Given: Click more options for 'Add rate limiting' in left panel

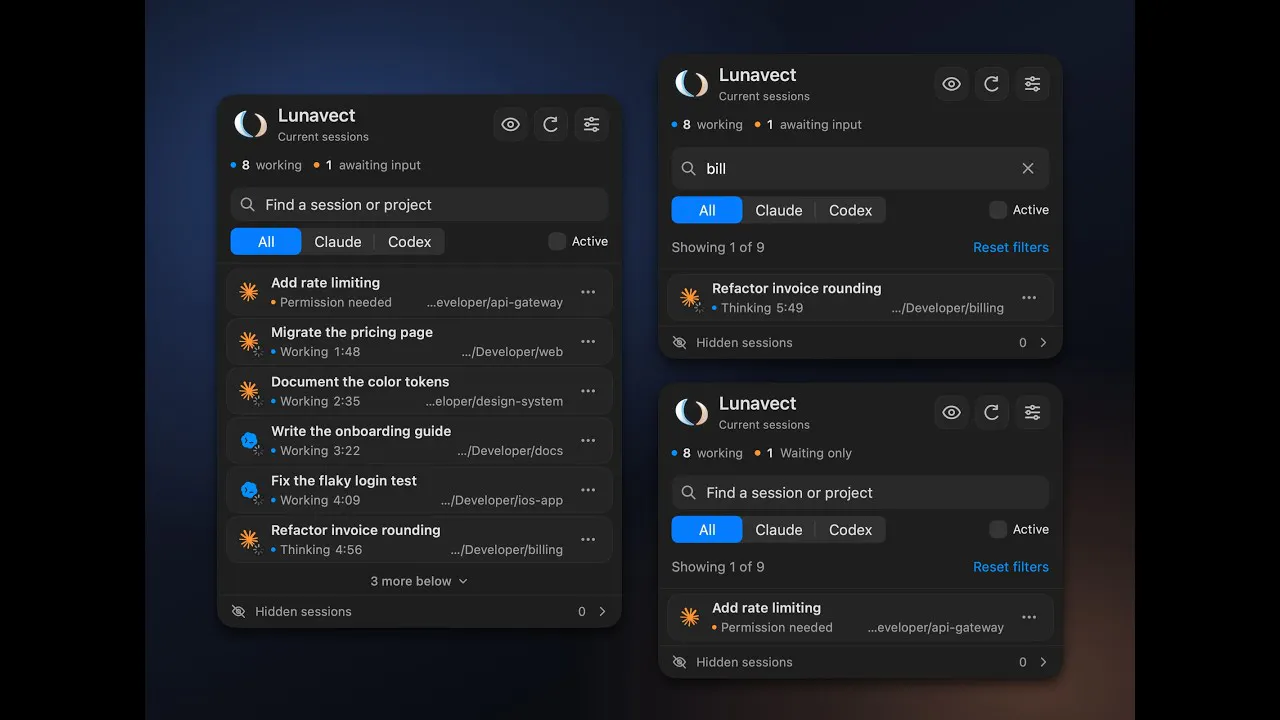Looking at the screenshot, I should [588, 292].
